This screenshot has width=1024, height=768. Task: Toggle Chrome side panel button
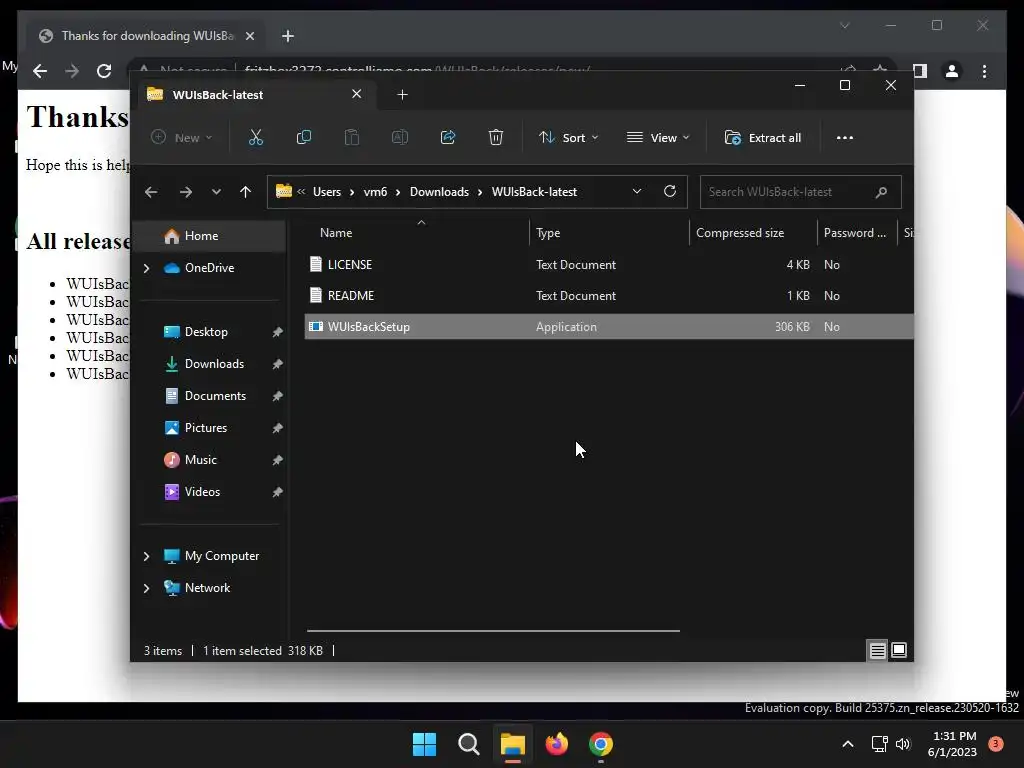pos(920,71)
